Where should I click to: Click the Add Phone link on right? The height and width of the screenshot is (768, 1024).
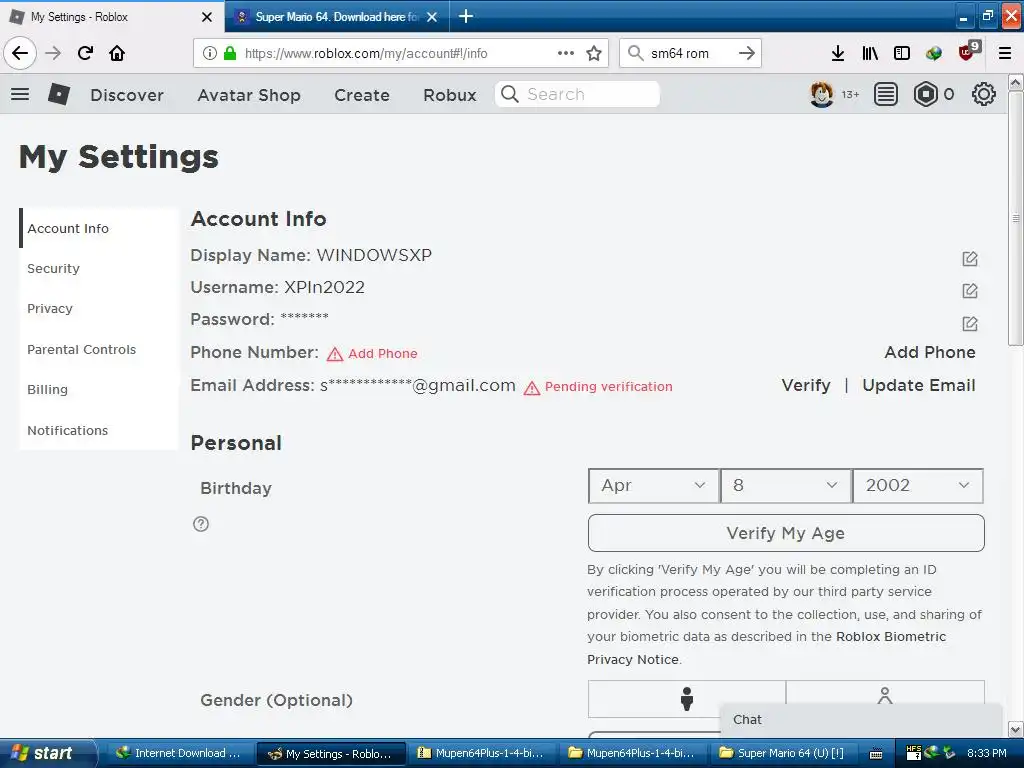[929, 352]
